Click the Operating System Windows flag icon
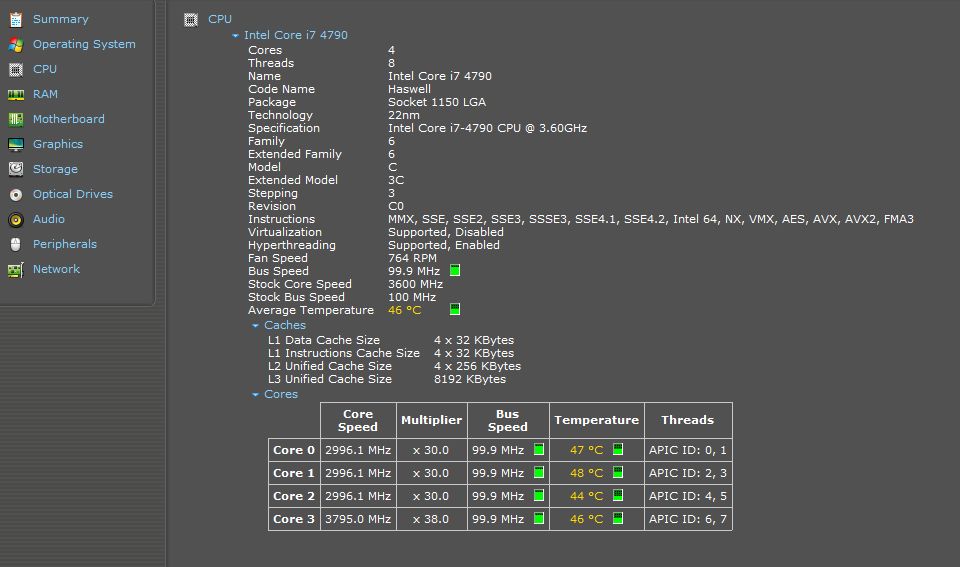 tap(16, 45)
